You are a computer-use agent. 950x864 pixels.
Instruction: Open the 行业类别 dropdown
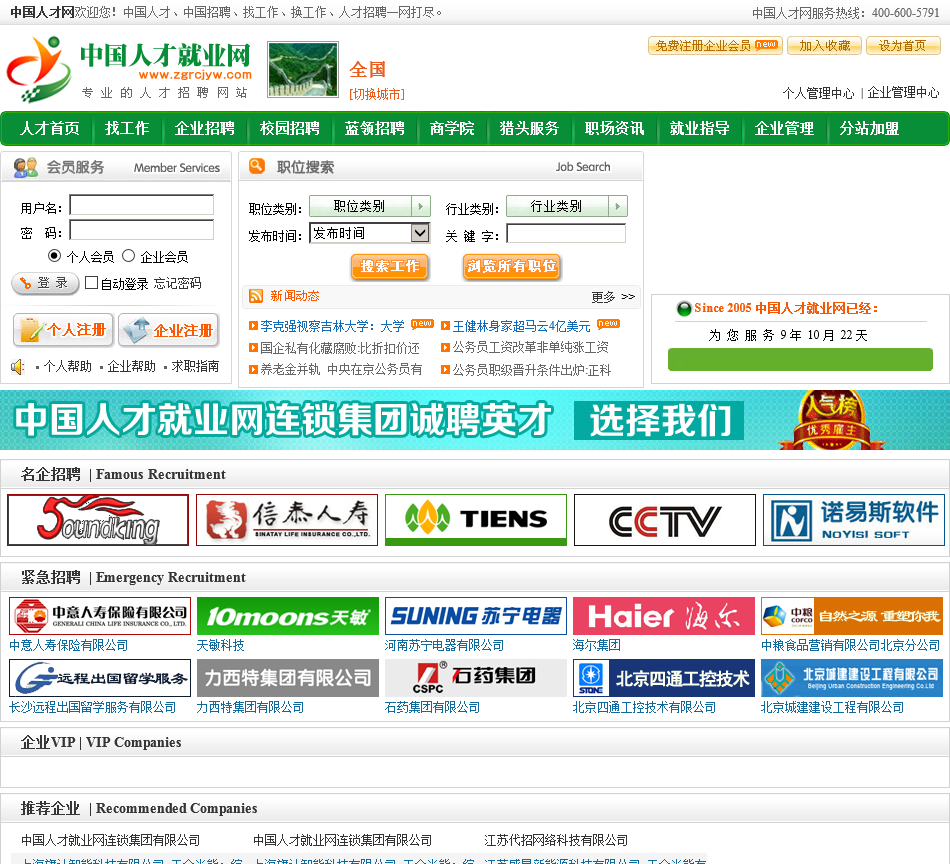[x=566, y=206]
